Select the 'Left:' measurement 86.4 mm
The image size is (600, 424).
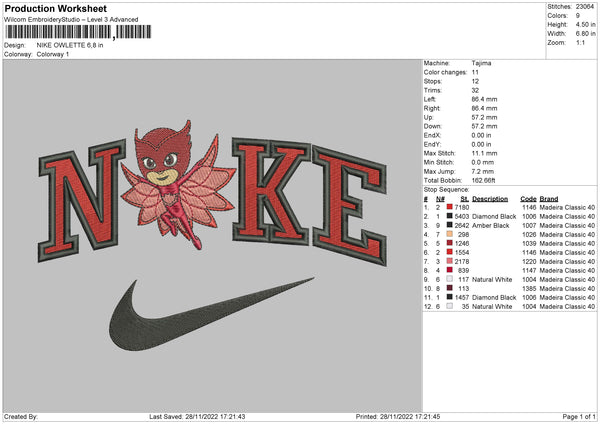point(484,99)
